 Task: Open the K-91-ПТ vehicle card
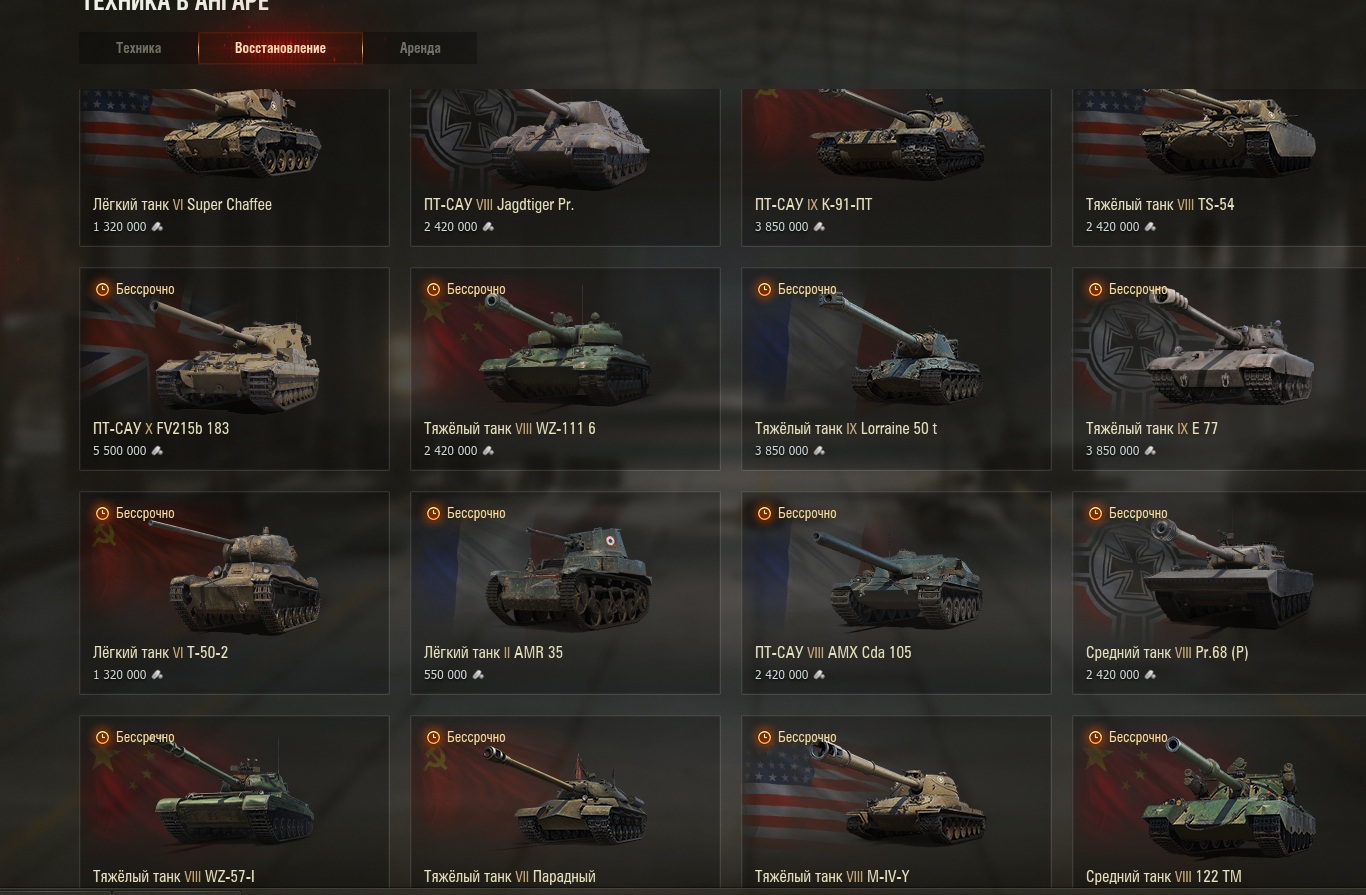[896, 167]
